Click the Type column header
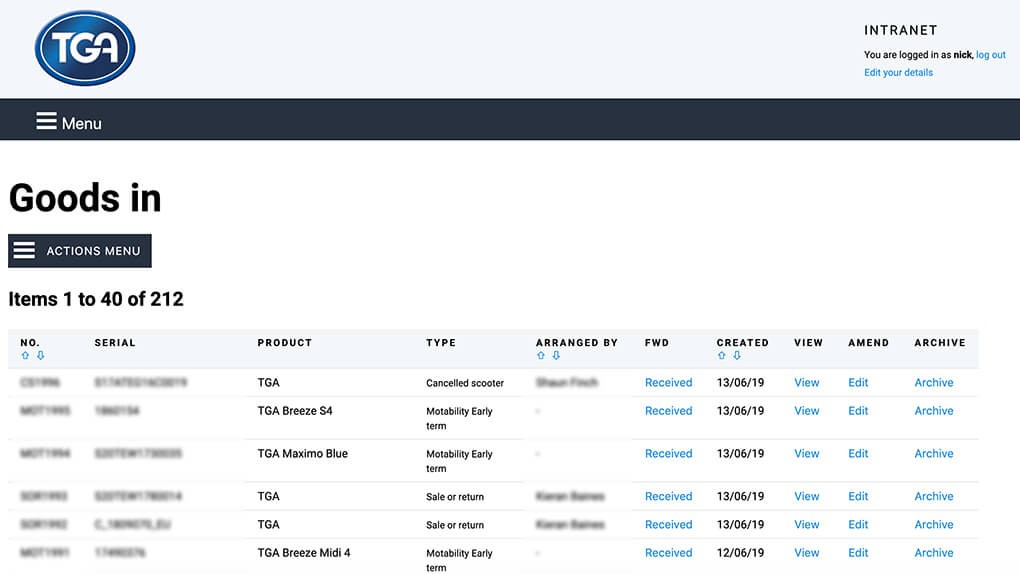This screenshot has width=1020, height=574. click(441, 342)
